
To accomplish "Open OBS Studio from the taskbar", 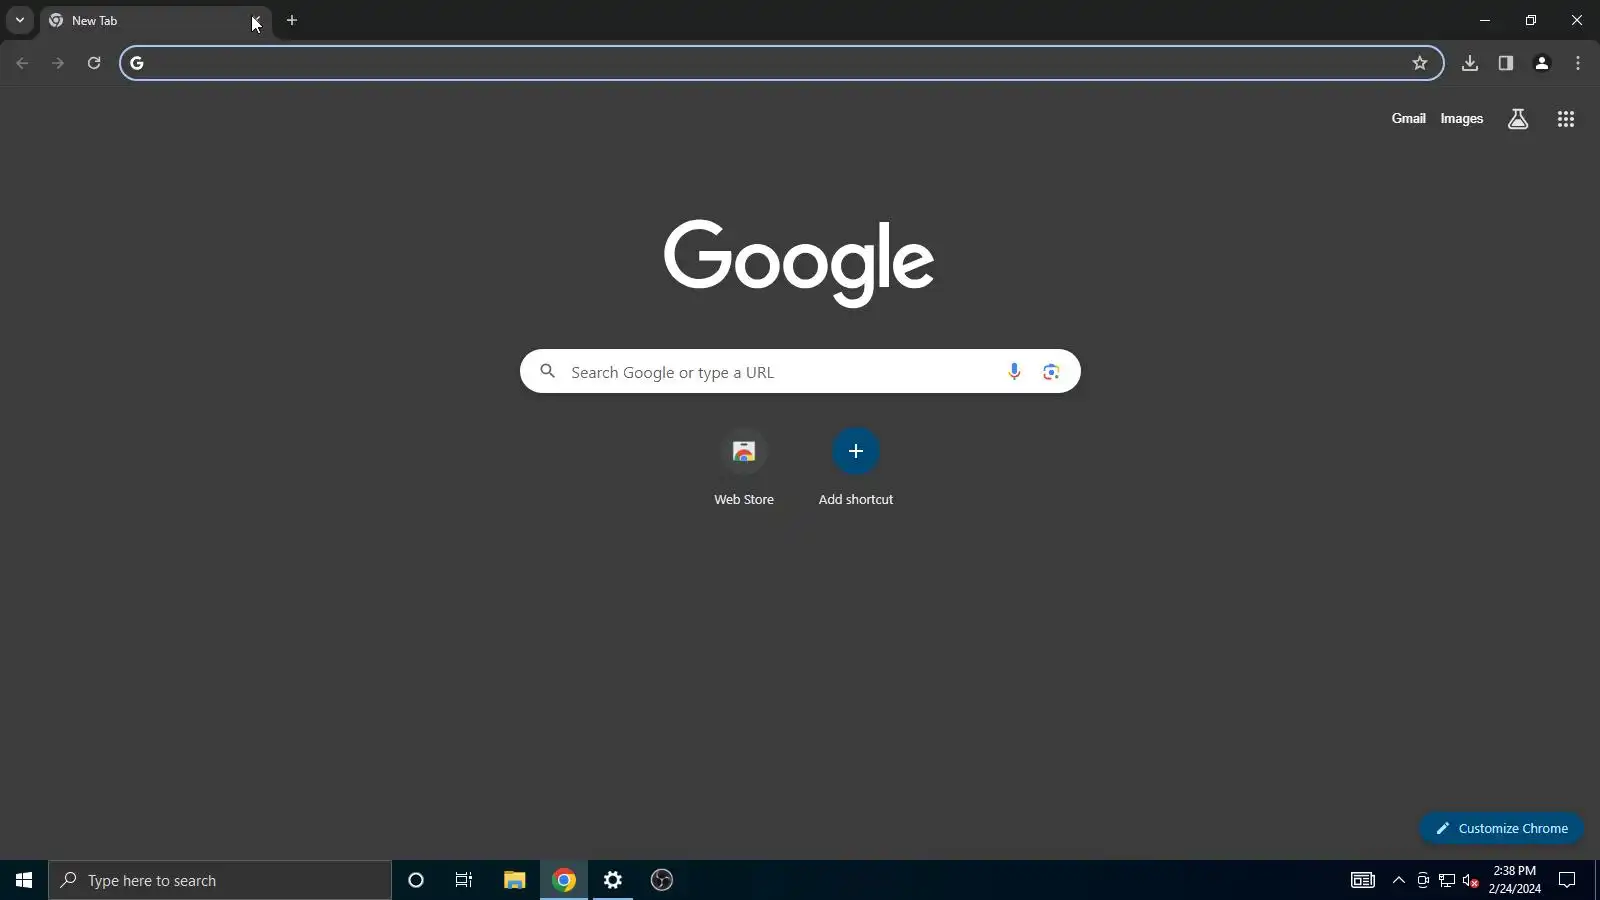I will (662, 880).
